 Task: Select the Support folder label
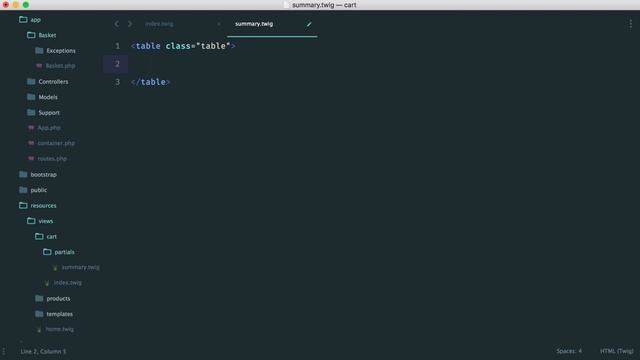coord(49,113)
